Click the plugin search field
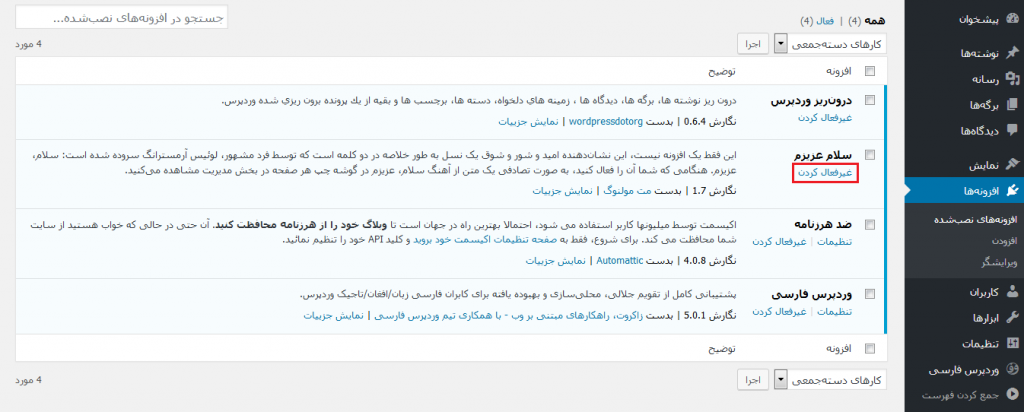1024x412 pixels. click(x=121, y=18)
